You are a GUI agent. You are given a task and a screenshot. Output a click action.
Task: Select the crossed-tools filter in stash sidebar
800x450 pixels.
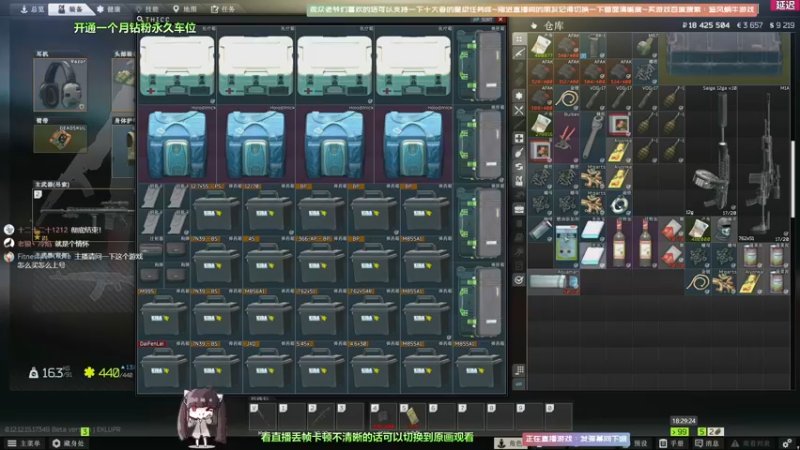519,110
